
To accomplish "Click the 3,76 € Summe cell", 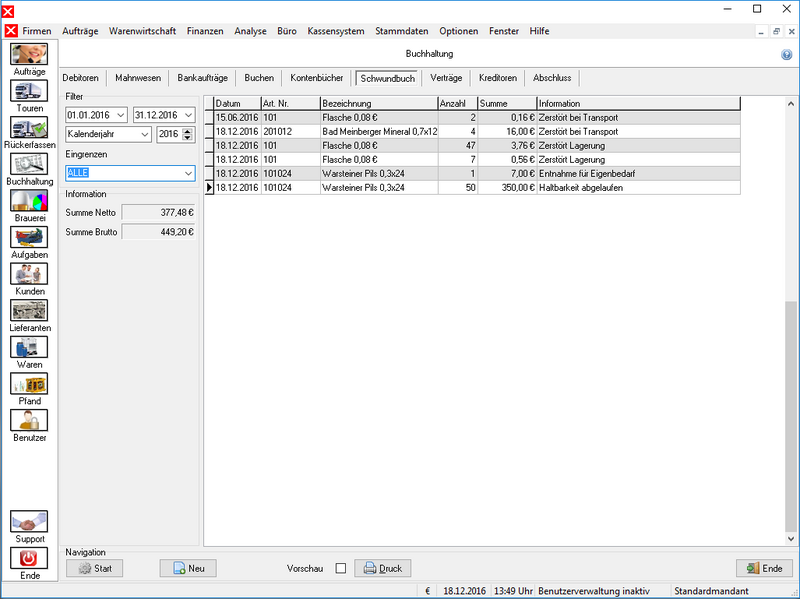I will click(x=507, y=146).
